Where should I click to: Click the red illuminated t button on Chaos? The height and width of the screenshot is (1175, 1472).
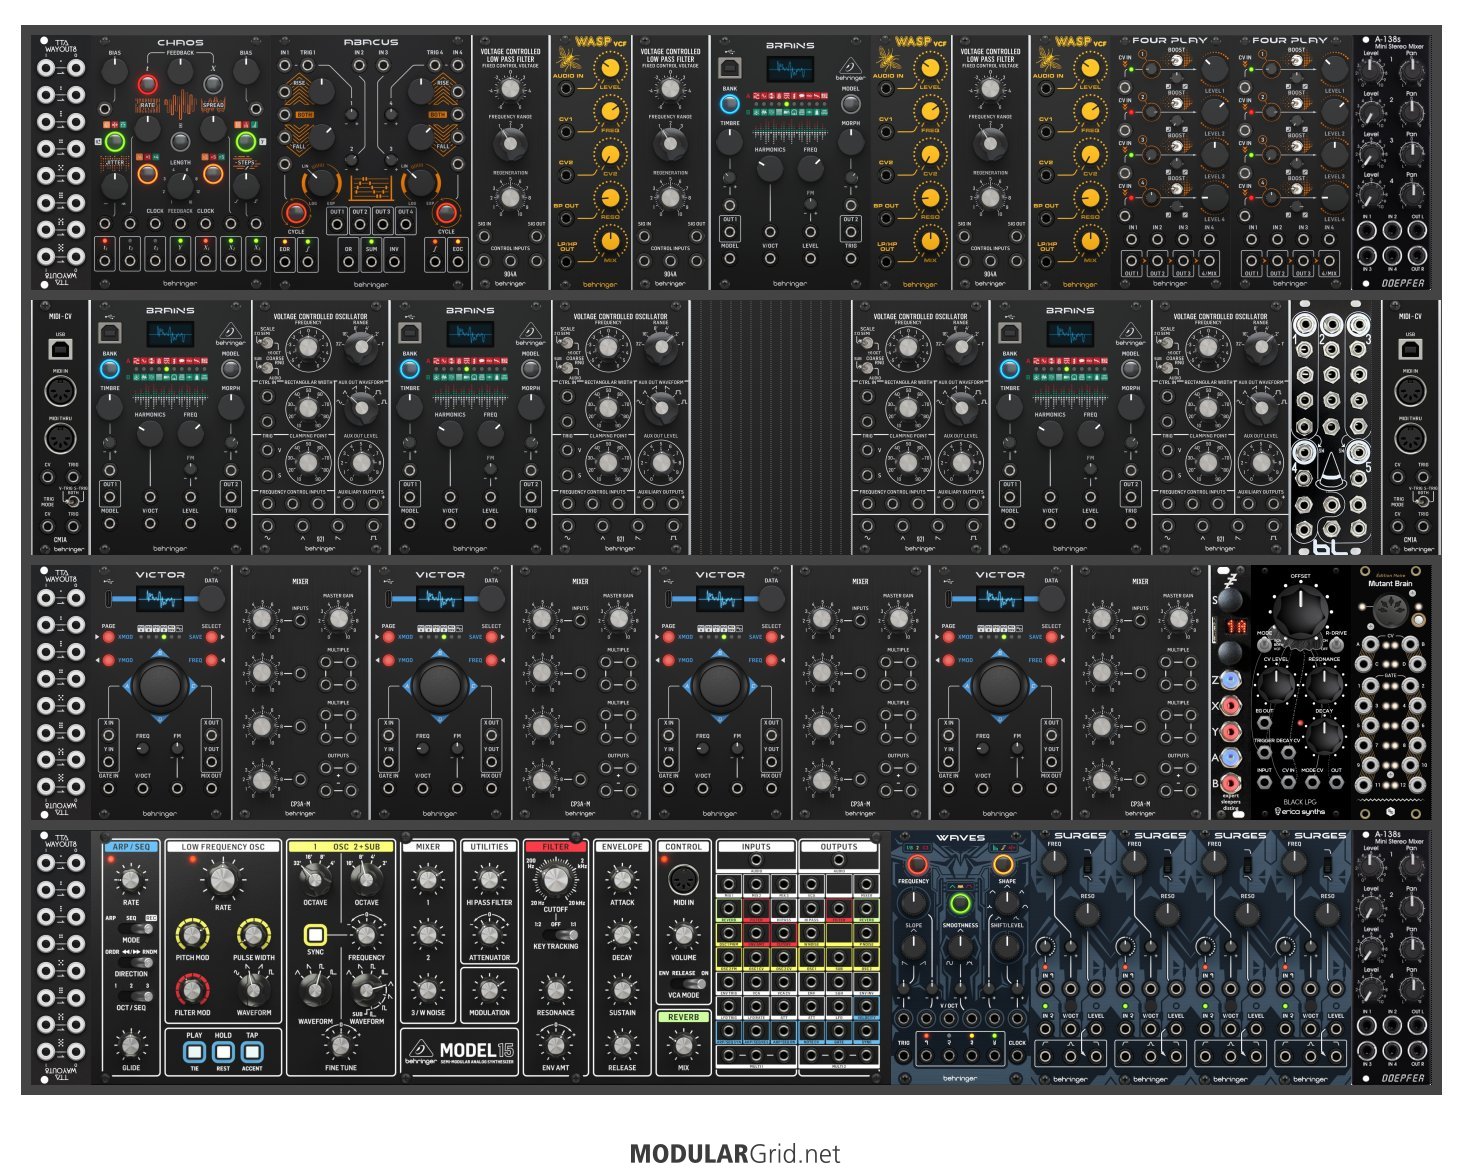[x=147, y=84]
